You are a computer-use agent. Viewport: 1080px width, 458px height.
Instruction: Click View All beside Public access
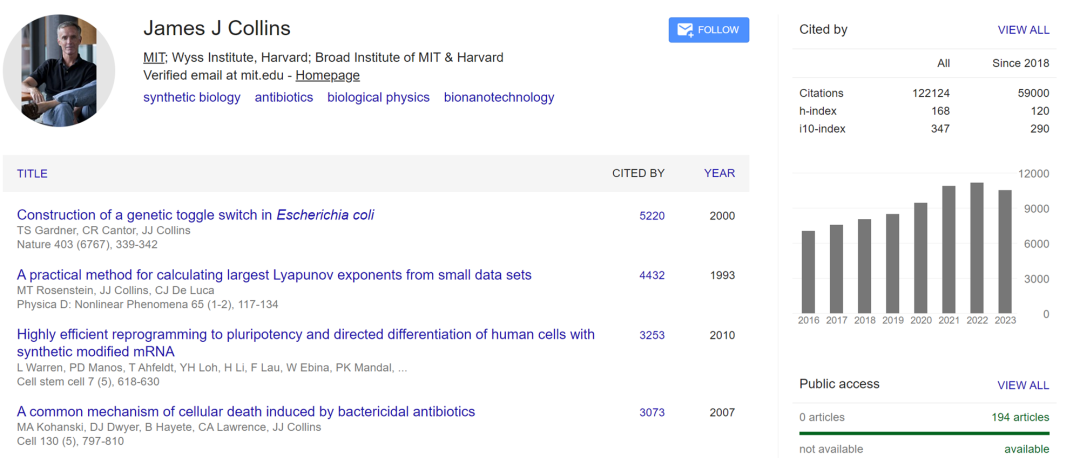[1023, 385]
